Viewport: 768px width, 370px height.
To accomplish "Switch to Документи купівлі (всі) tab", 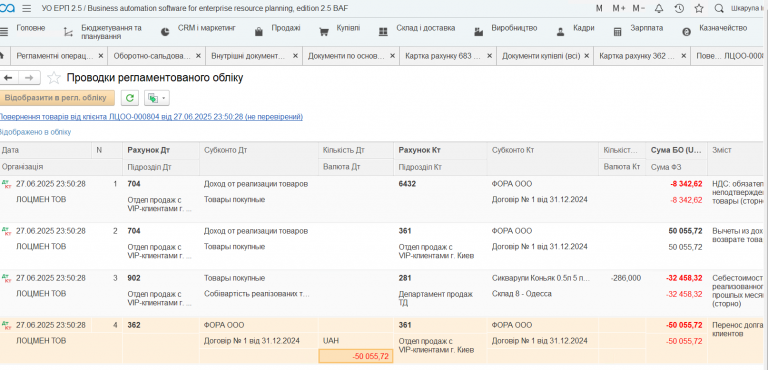I will click(x=541, y=56).
